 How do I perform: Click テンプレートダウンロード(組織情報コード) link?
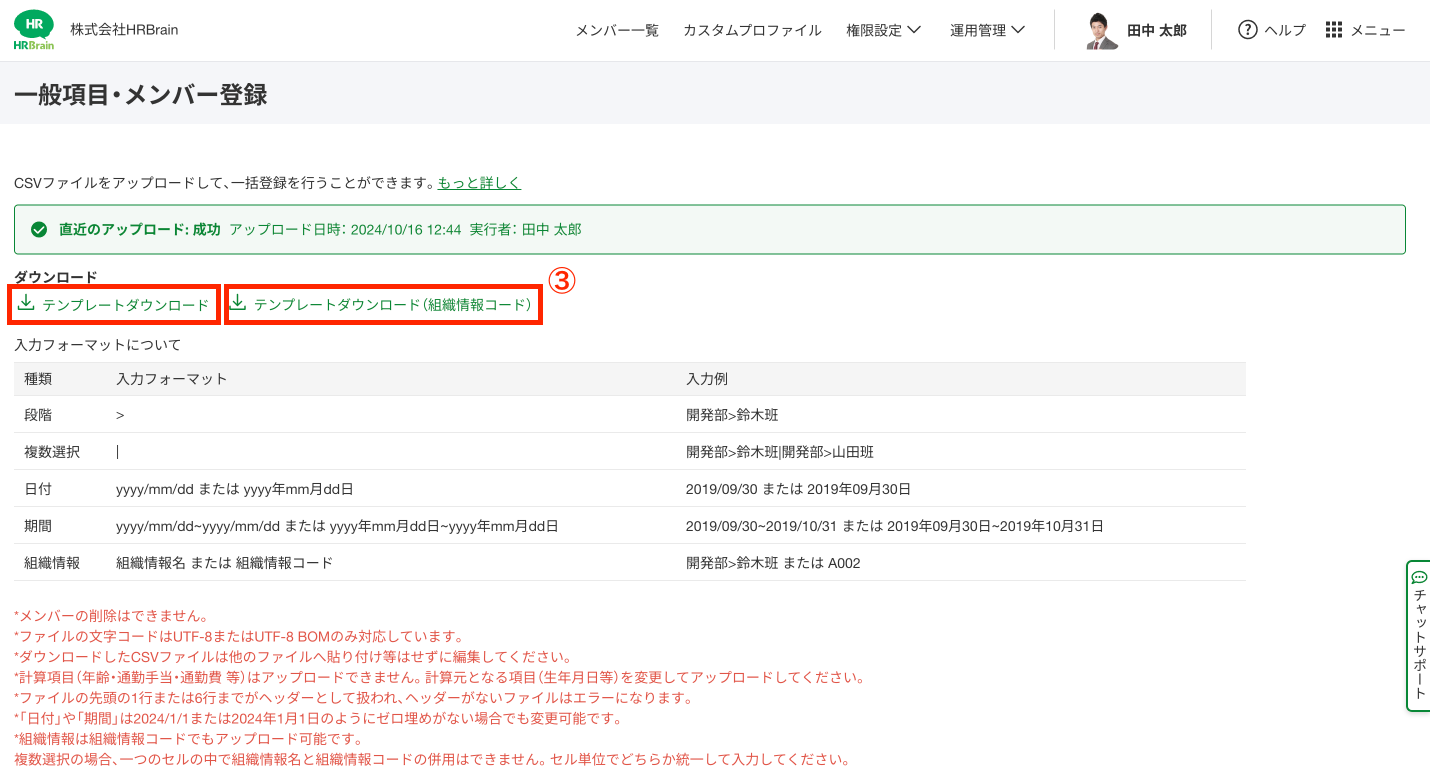[393, 304]
